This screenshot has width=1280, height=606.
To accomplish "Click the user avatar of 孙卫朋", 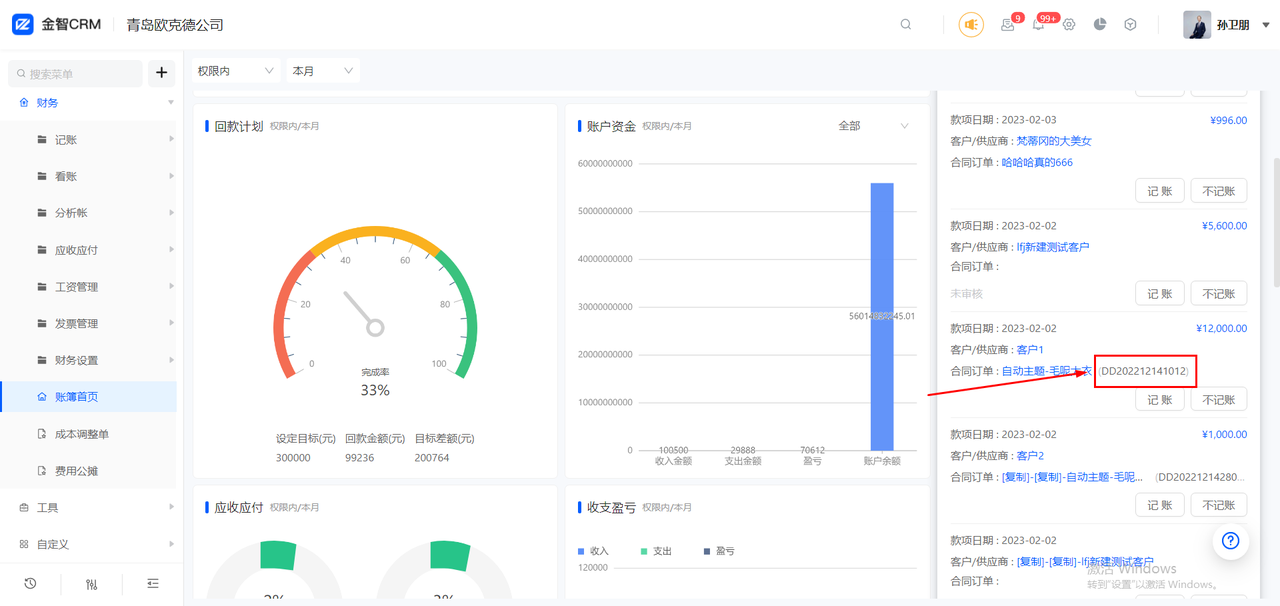I will click(1197, 25).
